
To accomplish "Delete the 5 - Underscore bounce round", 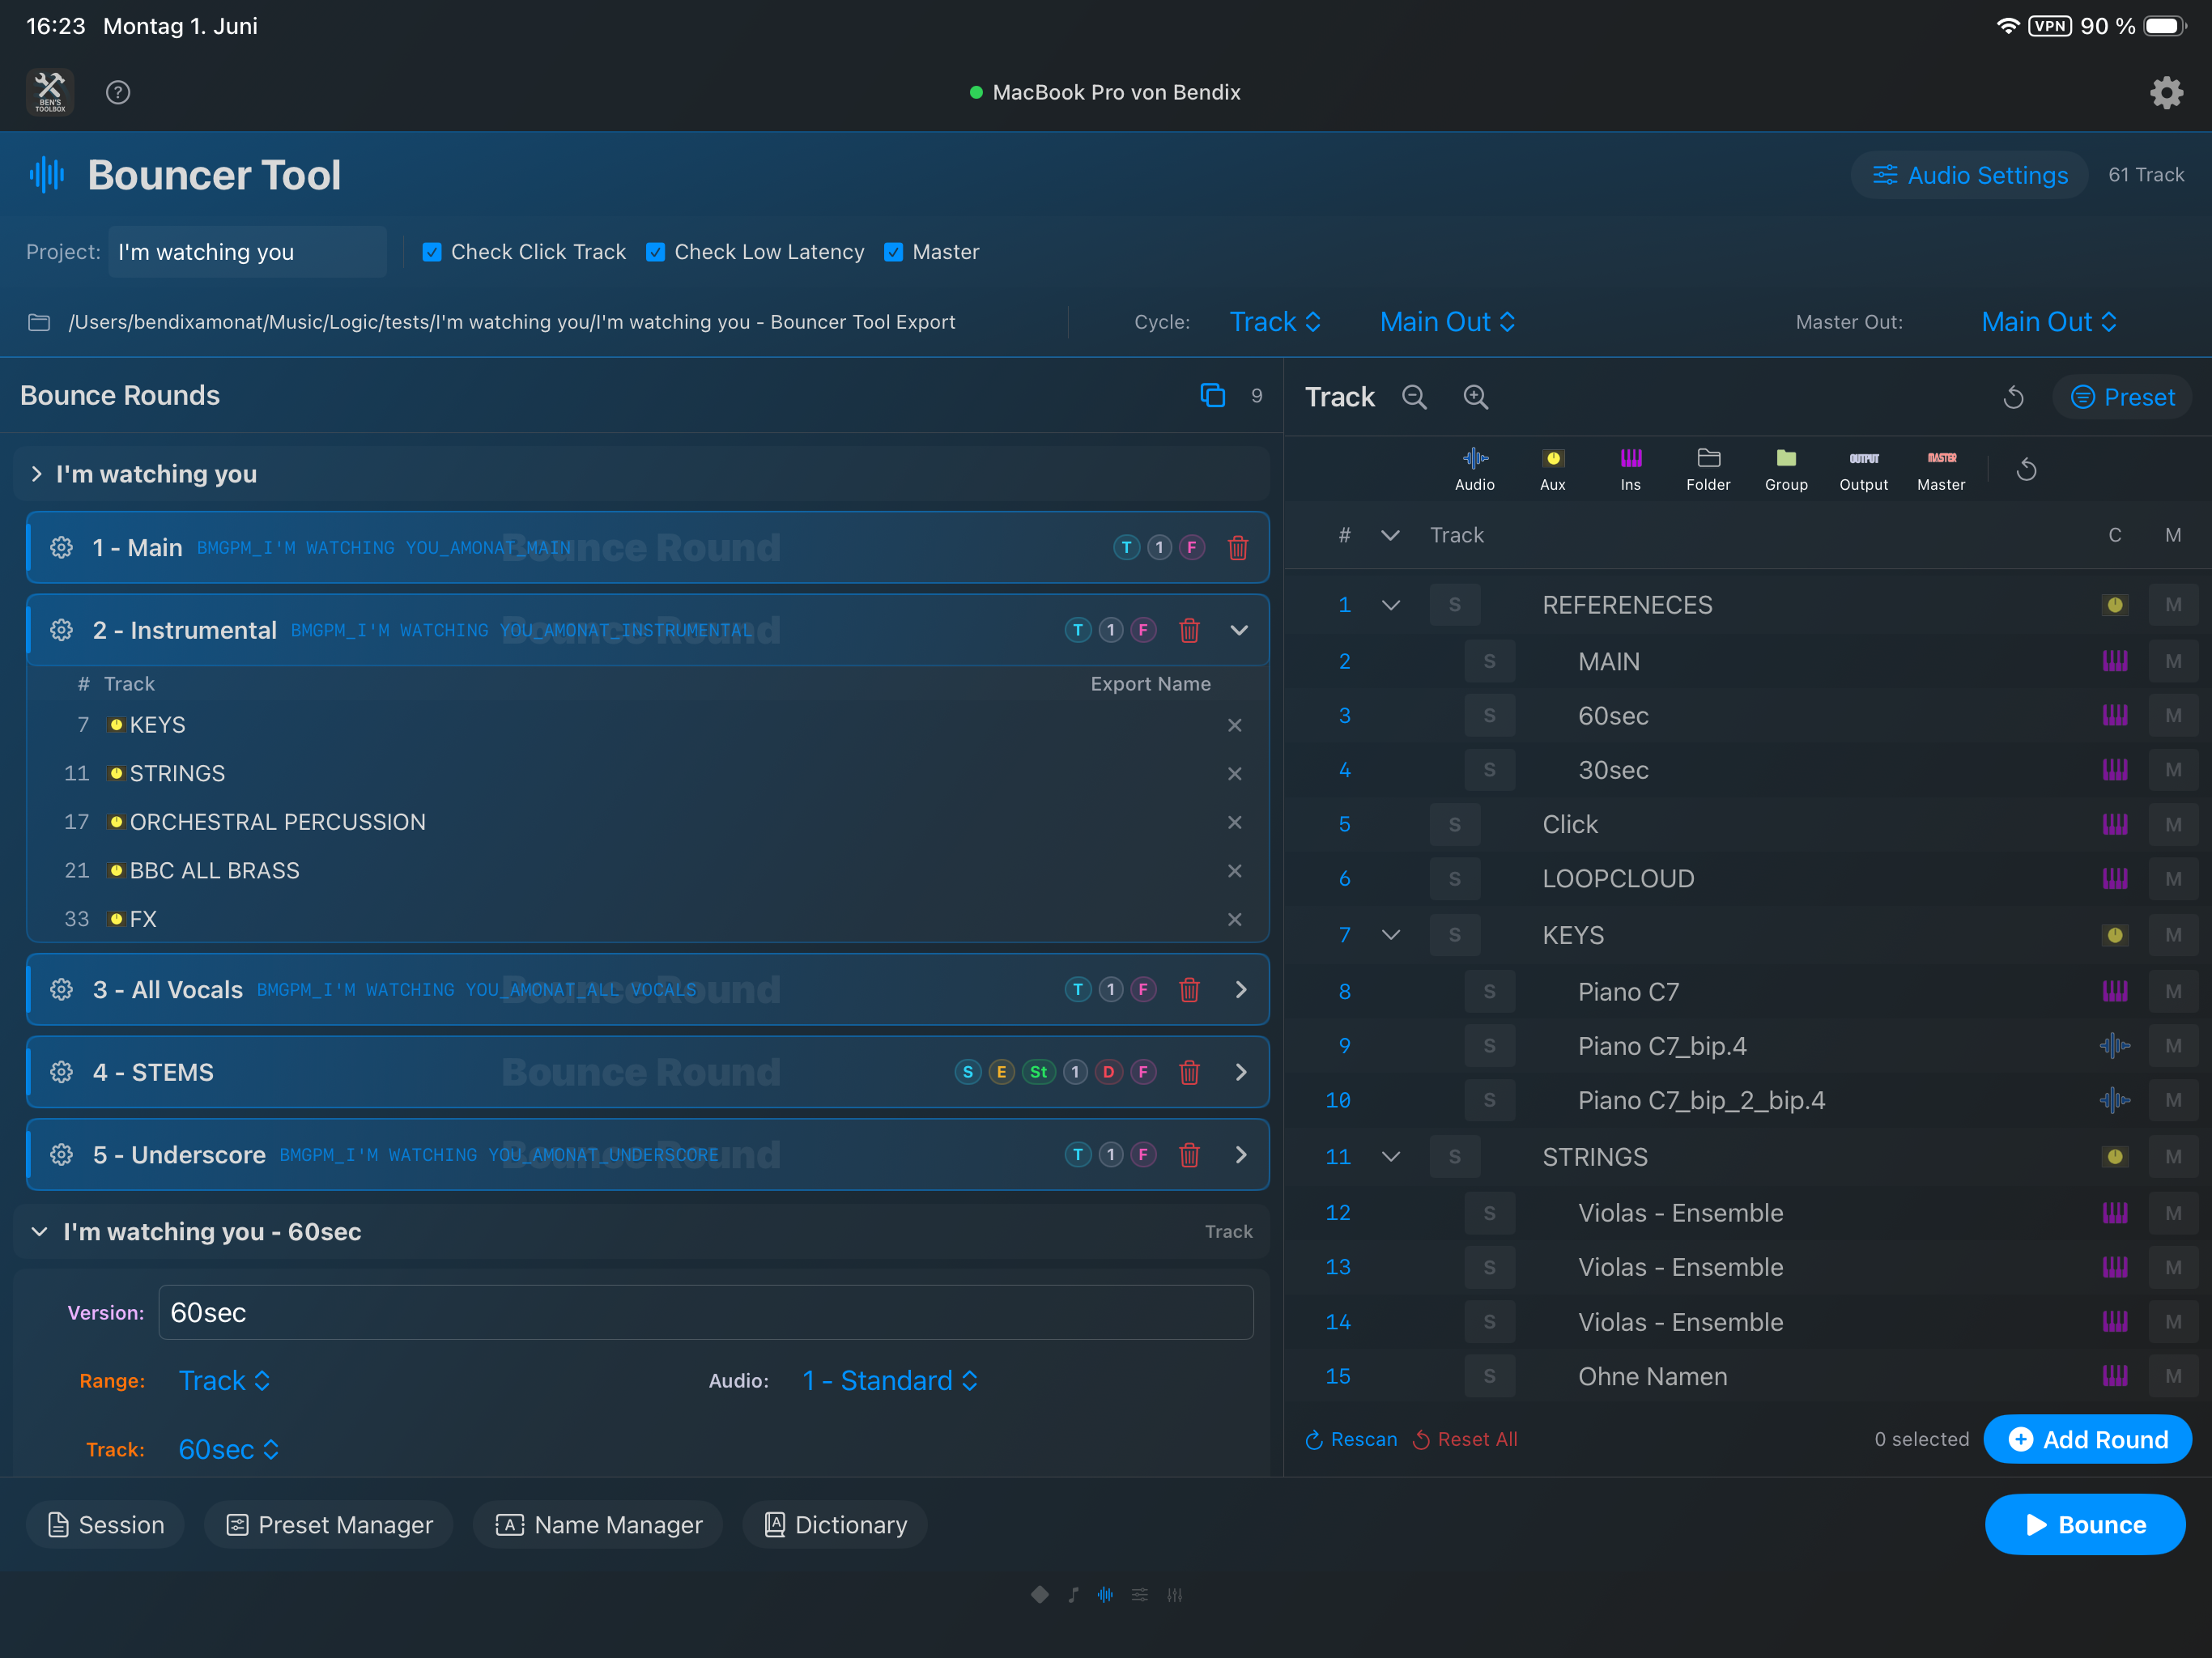I will [x=1189, y=1156].
